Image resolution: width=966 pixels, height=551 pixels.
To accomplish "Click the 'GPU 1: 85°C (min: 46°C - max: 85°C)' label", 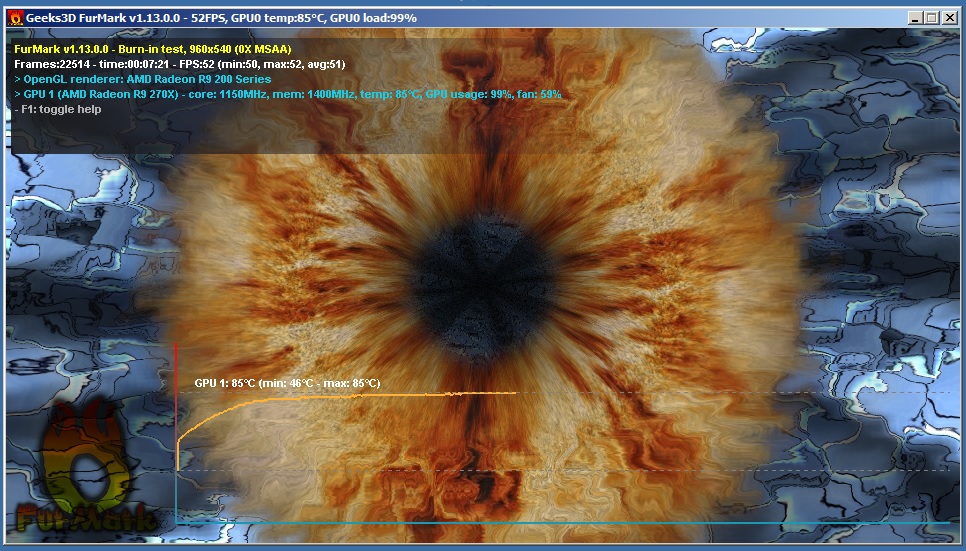I will point(287,383).
